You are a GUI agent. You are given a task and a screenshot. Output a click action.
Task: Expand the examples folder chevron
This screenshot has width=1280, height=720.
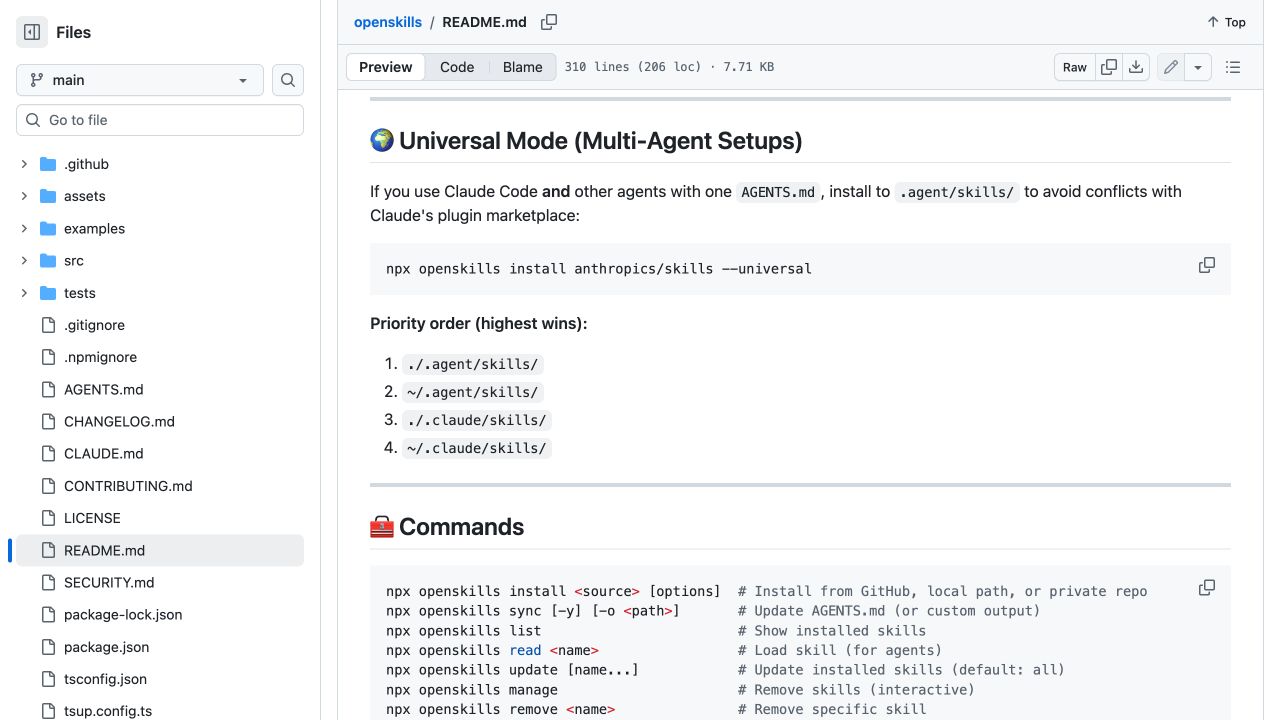[x=24, y=228]
